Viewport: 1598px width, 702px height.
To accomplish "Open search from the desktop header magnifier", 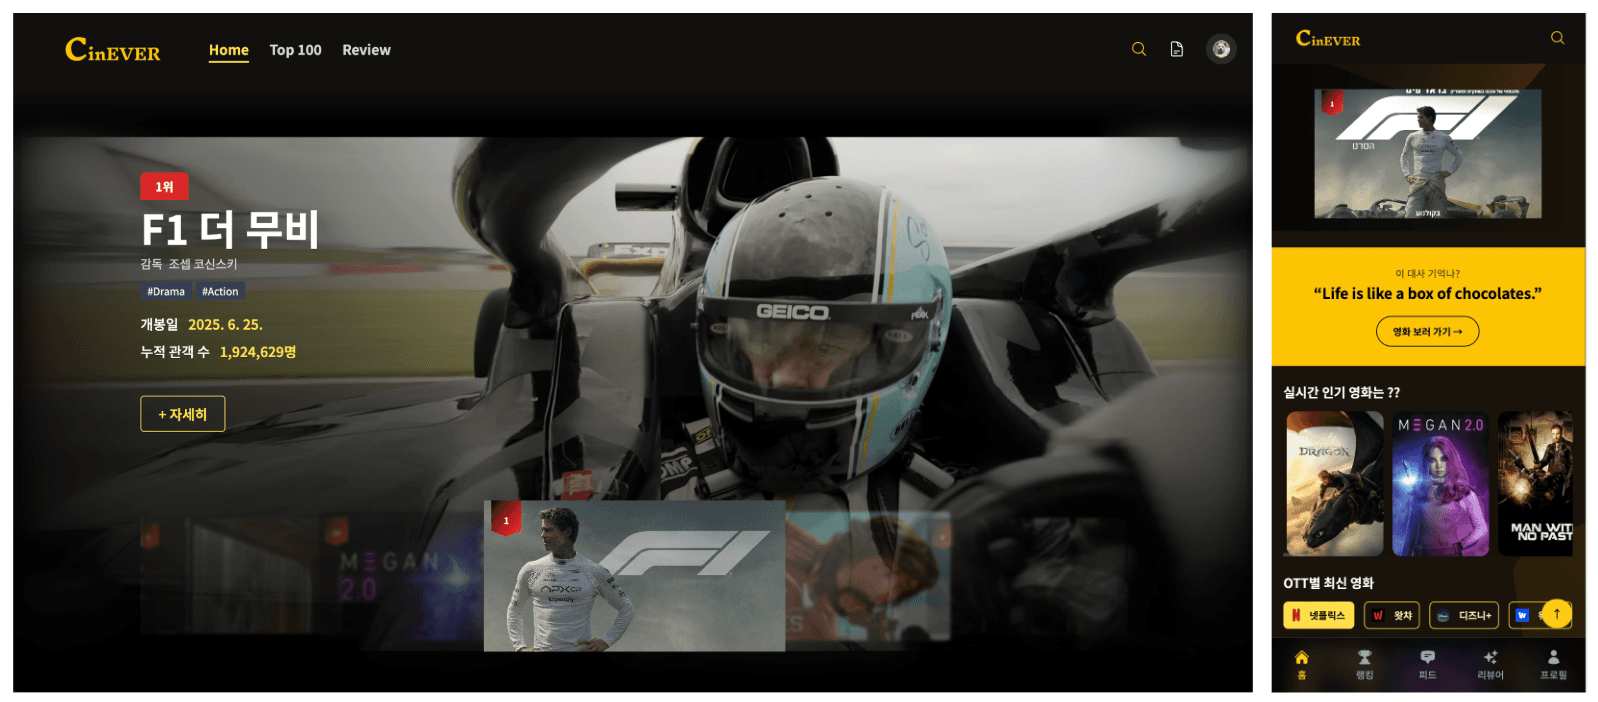I will [1139, 49].
